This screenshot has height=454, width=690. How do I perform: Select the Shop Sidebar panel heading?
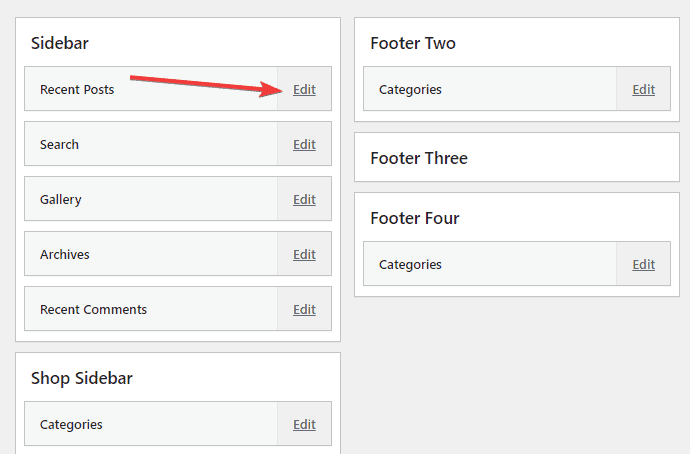[x=82, y=378]
